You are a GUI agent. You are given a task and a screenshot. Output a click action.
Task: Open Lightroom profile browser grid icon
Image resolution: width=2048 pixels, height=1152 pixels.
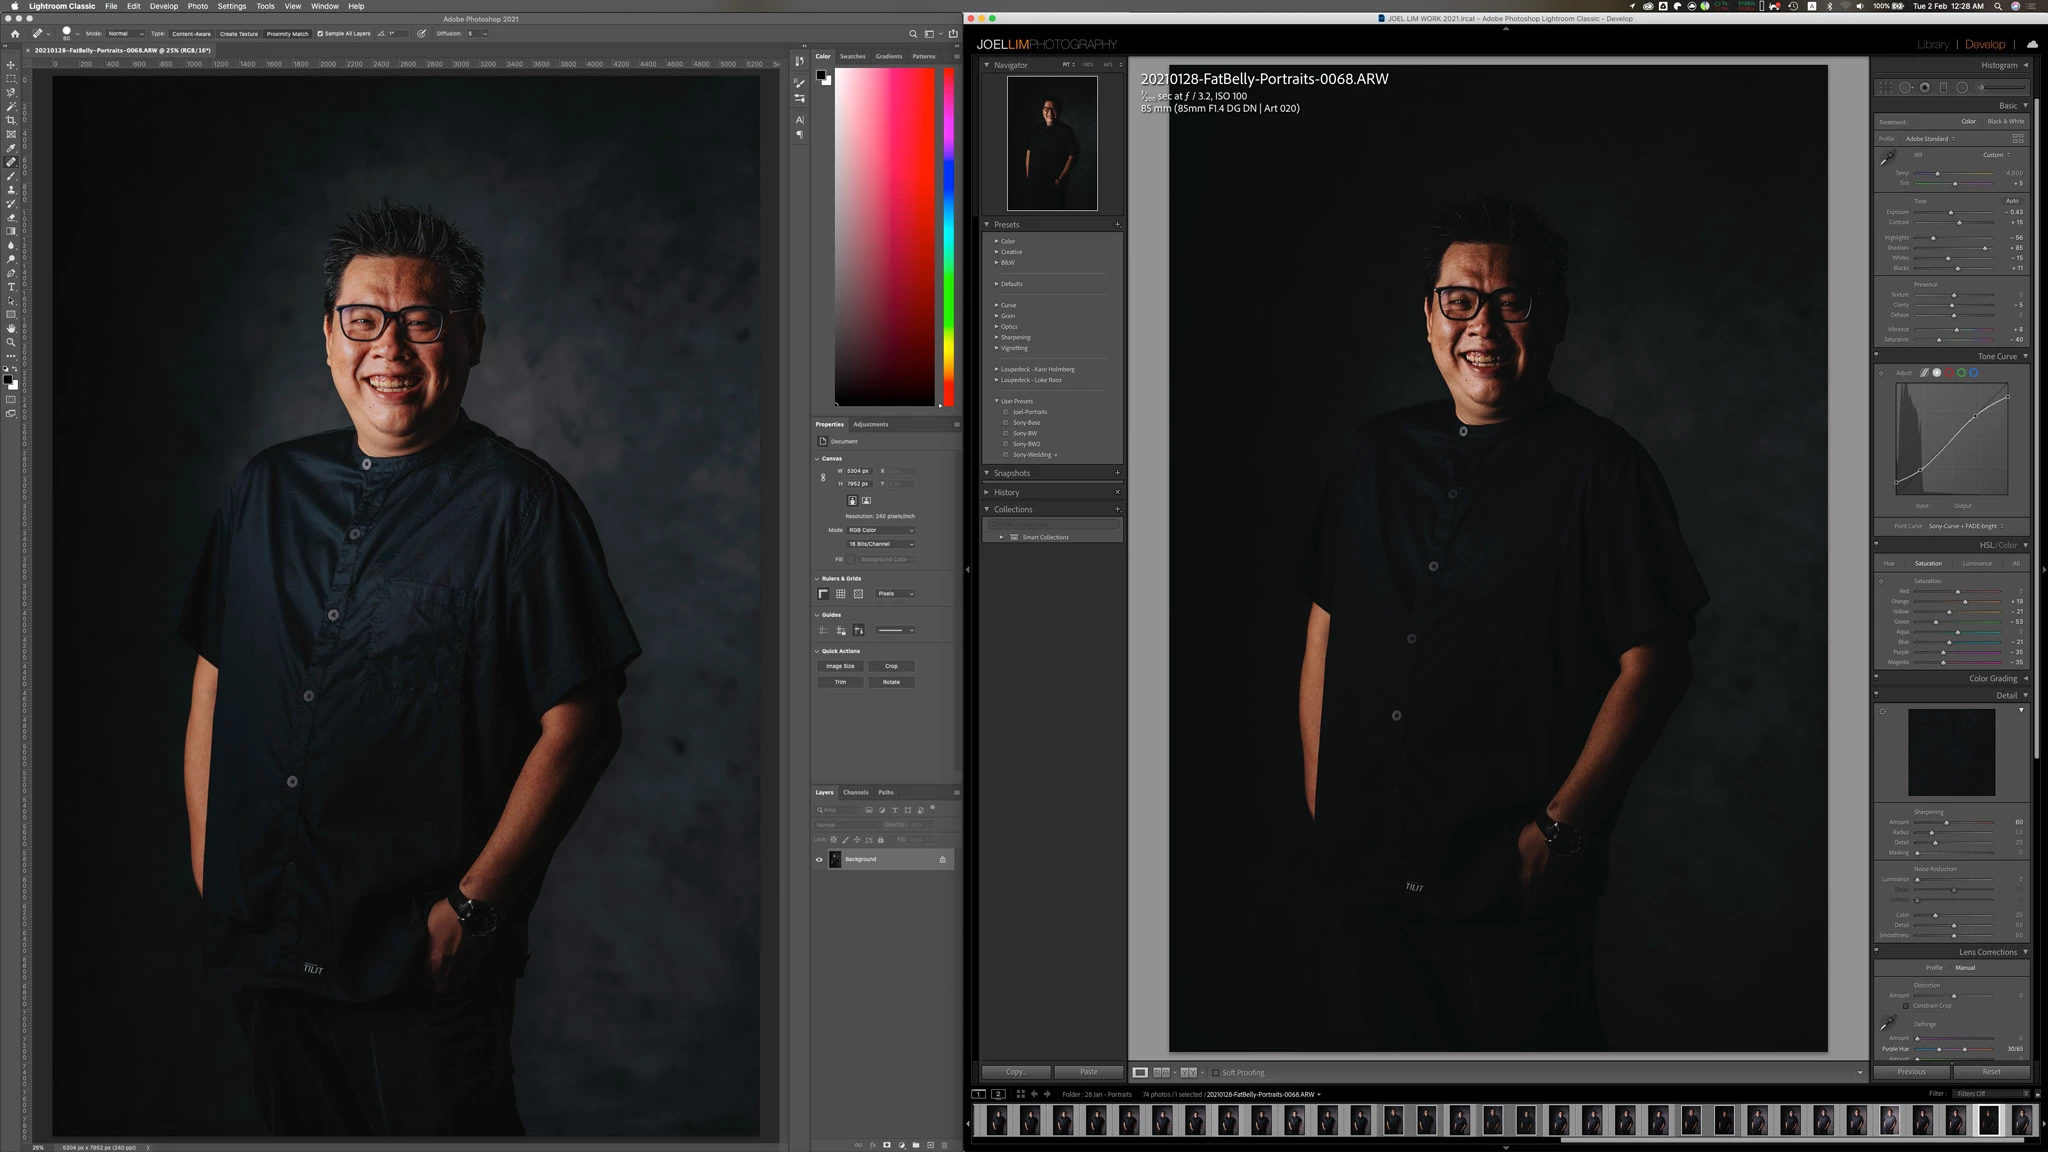coord(2017,138)
